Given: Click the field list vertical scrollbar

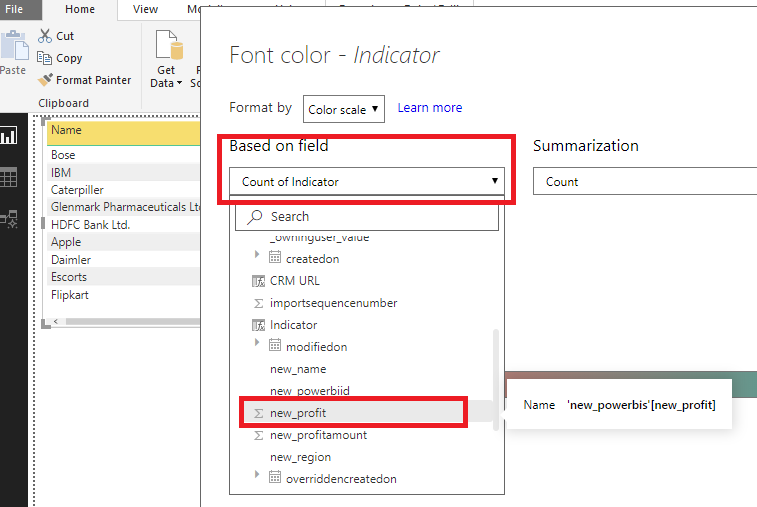Looking at the screenshot, I should [x=497, y=378].
